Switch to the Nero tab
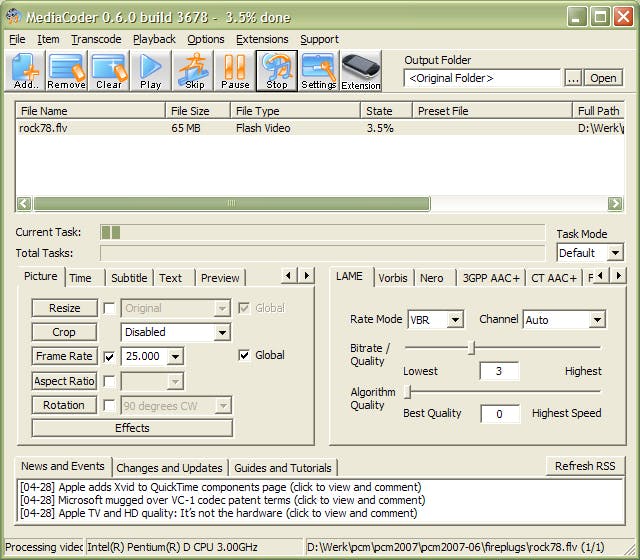Viewport: 640px width, 560px height. pyautogui.click(x=435, y=278)
